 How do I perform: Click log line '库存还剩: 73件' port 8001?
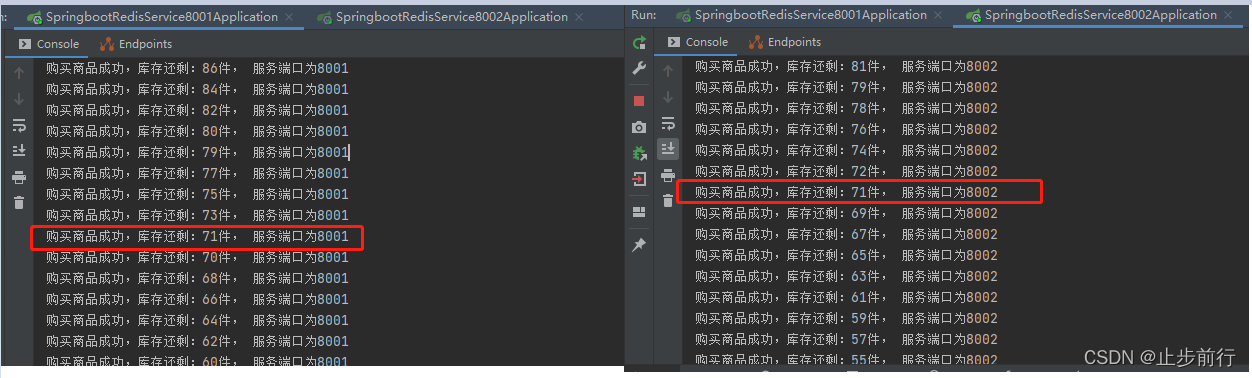tap(197, 215)
